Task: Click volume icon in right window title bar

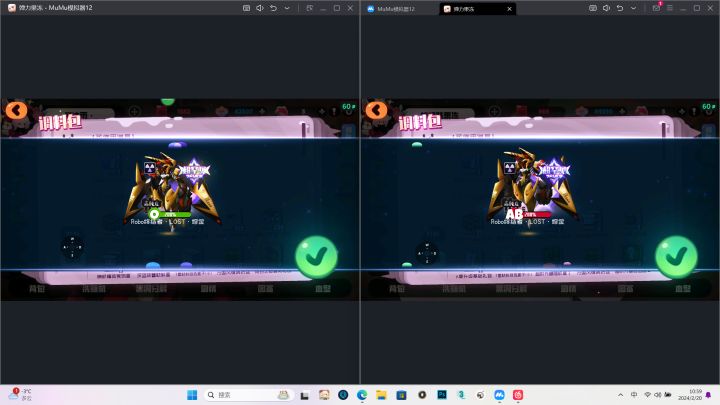Action: (606, 8)
